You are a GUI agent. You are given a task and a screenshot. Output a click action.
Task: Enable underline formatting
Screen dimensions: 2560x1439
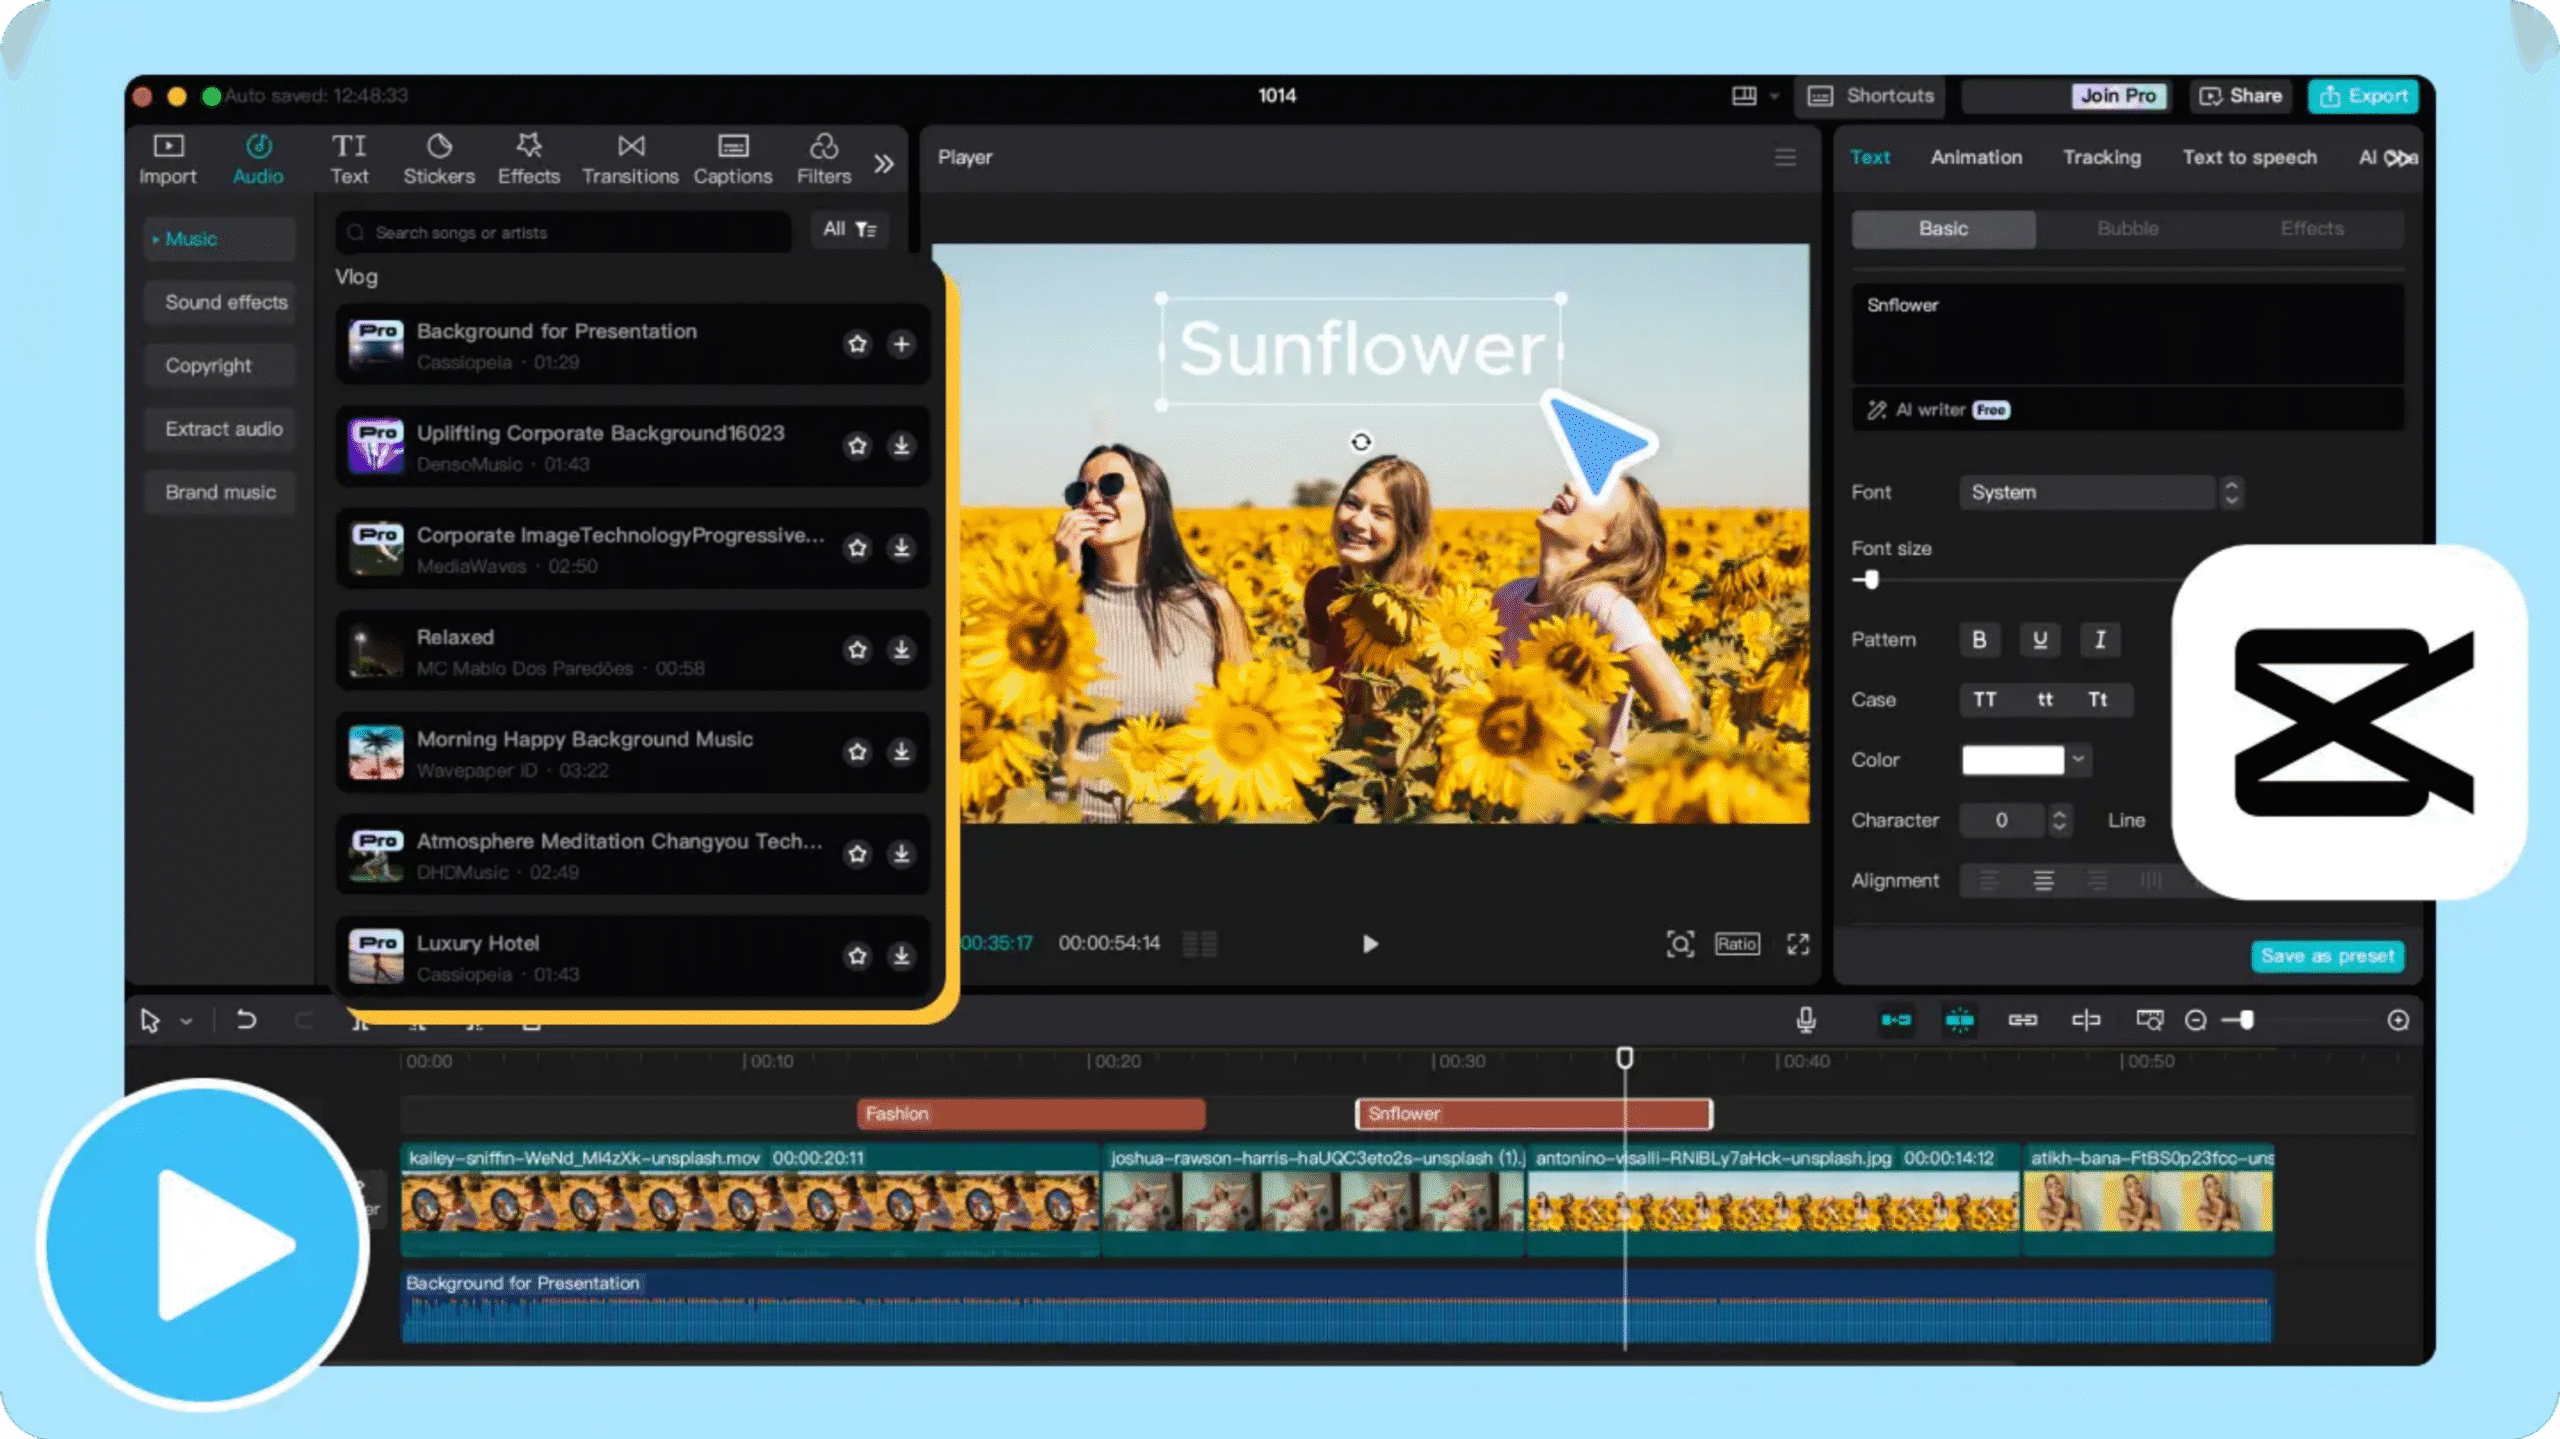coord(2040,640)
